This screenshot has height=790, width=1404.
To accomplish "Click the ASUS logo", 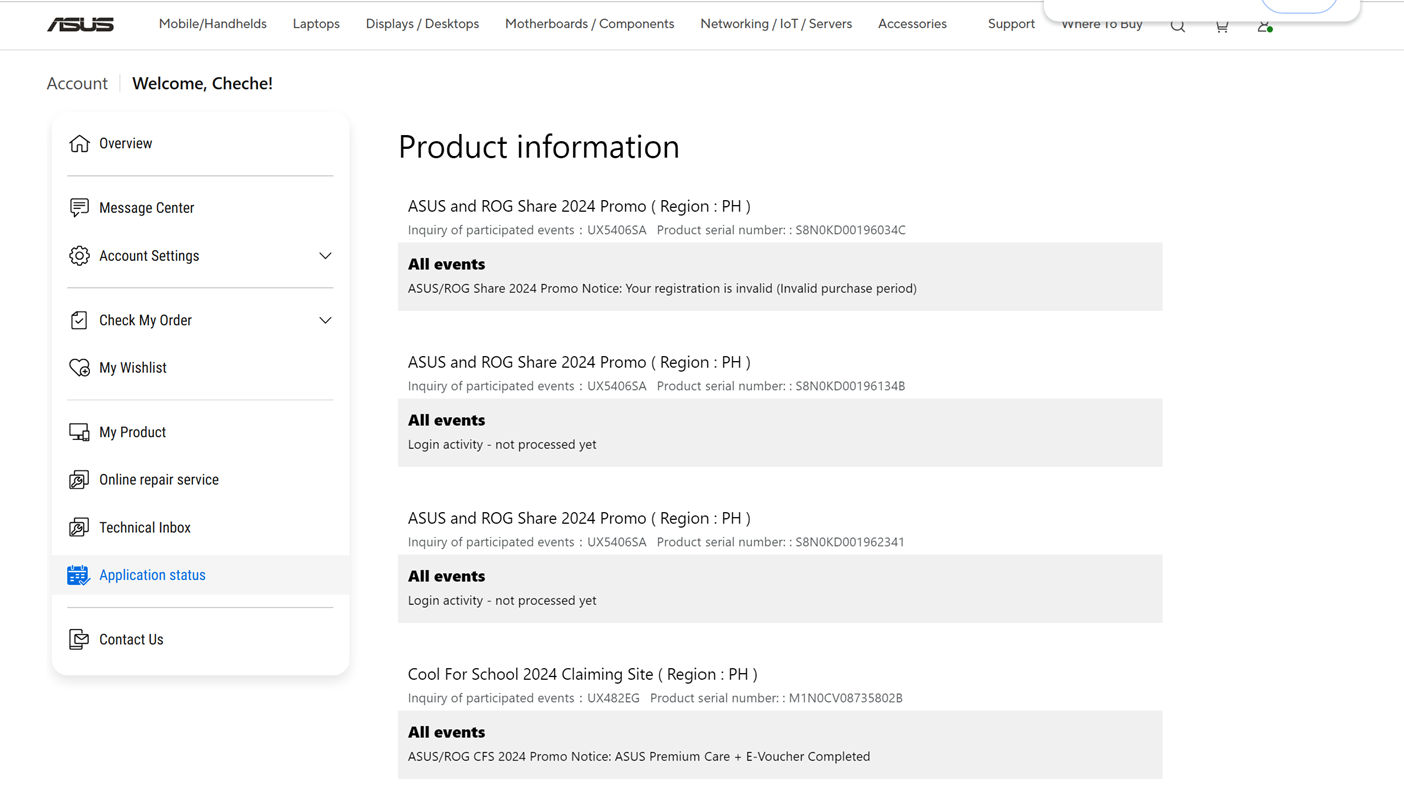I will pyautogui.click(x=80, y=24).
